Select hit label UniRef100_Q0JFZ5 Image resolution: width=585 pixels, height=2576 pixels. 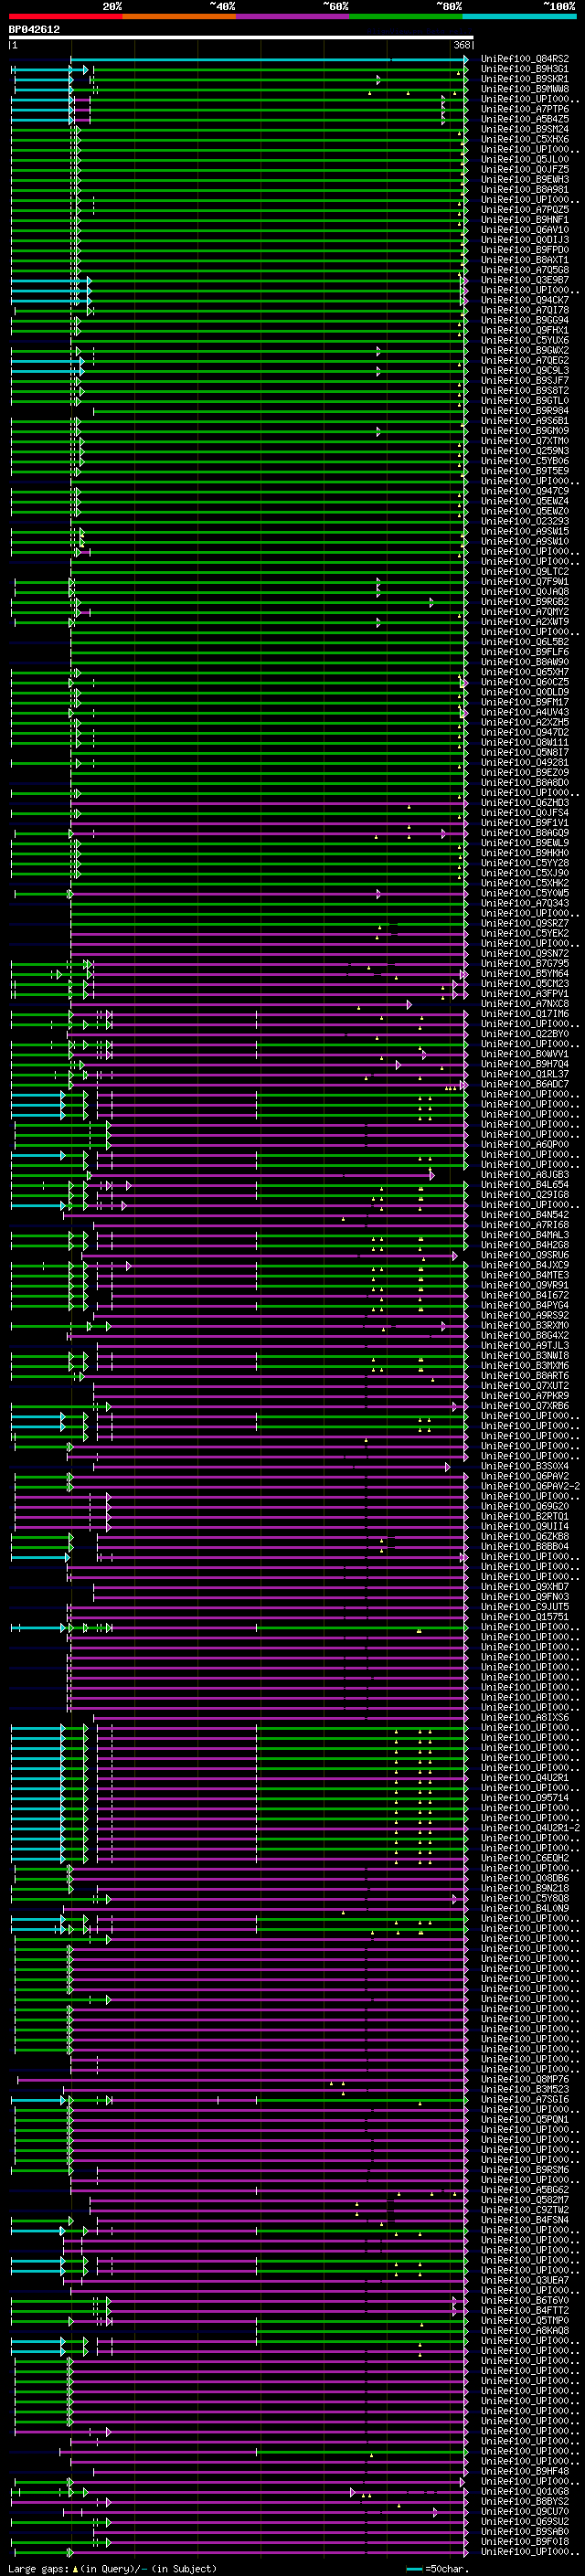click(525, 170)
